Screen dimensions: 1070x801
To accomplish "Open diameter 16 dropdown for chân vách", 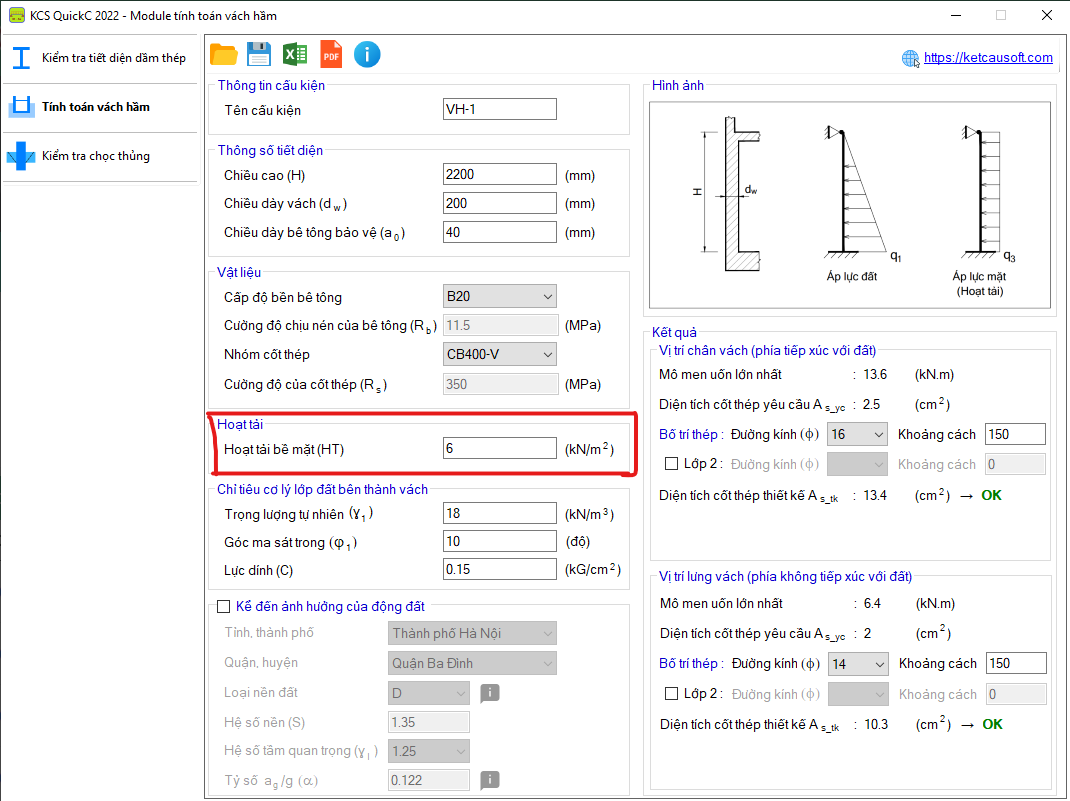I will click(857, 434).
